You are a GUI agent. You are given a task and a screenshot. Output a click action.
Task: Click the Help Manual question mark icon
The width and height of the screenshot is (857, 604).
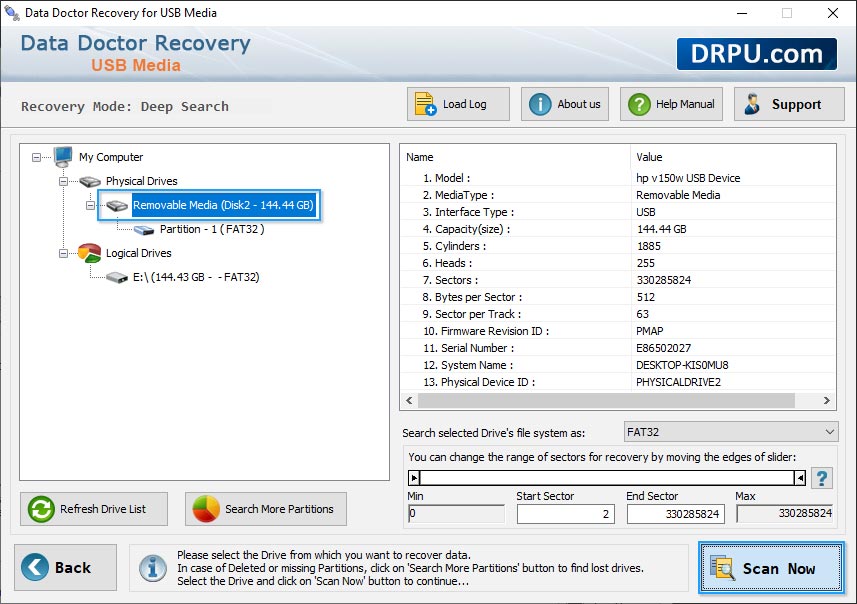click(639, 104)
